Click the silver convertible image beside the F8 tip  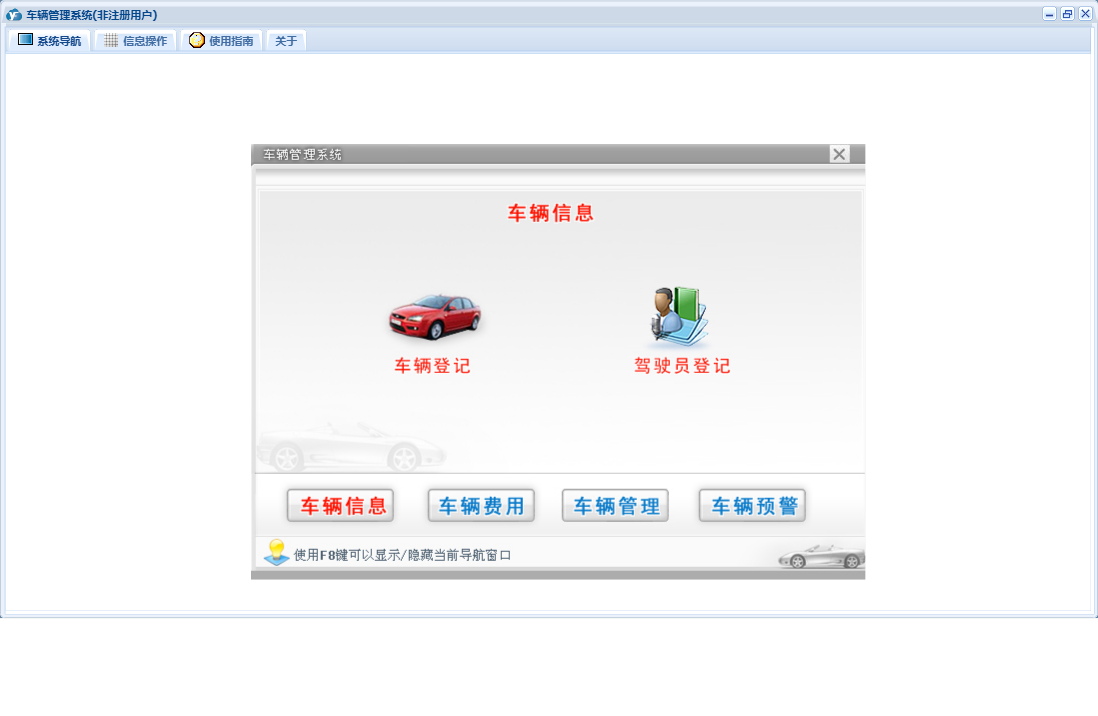point(820,556)
